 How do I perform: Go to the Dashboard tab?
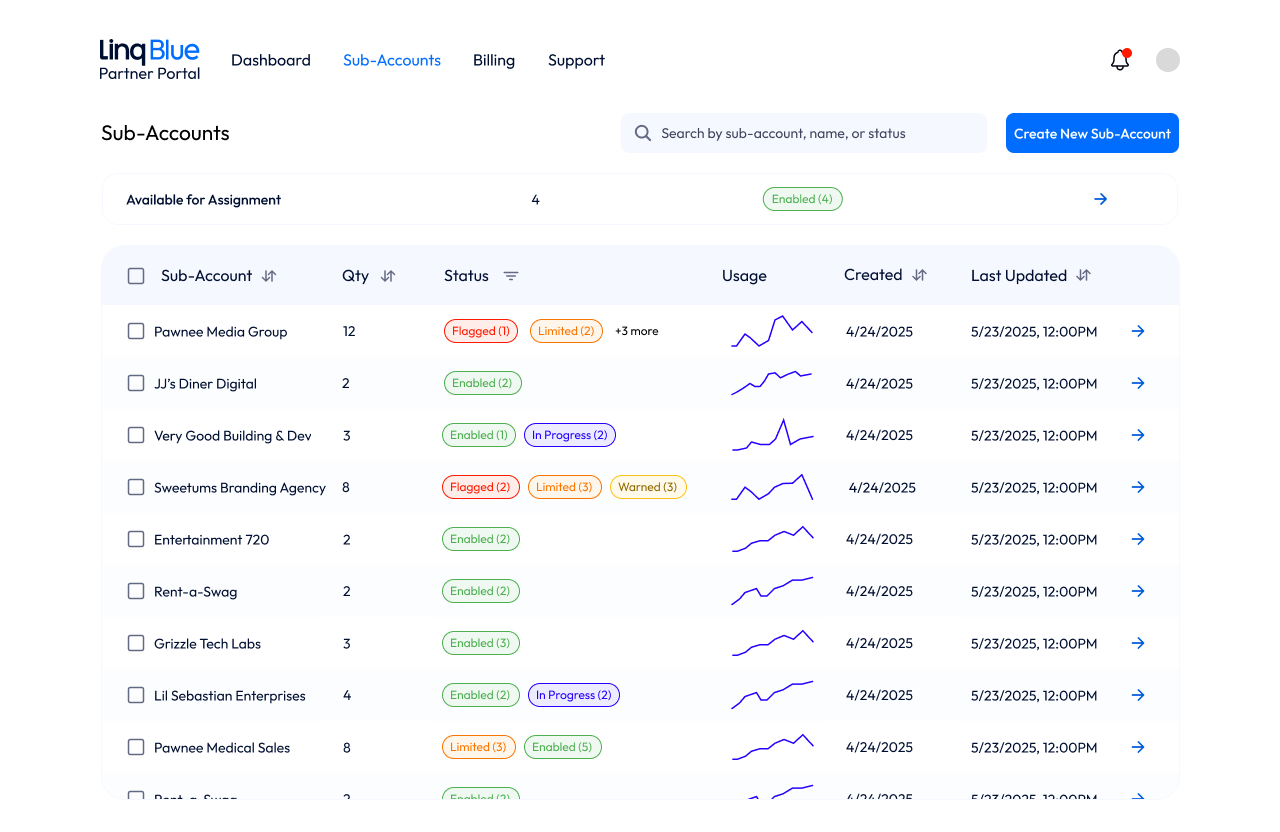(271, 60)
